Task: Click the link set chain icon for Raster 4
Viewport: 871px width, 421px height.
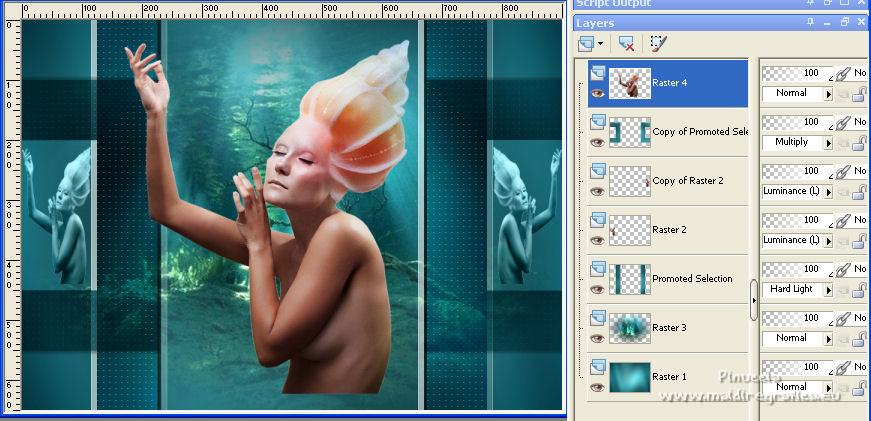Action: 843,73
